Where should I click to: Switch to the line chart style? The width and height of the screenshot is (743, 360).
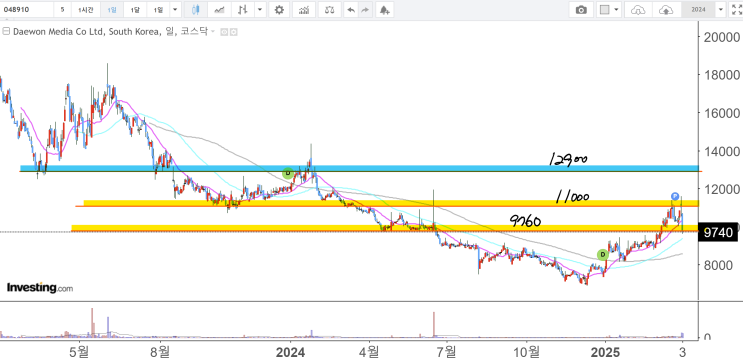[219, 9]
